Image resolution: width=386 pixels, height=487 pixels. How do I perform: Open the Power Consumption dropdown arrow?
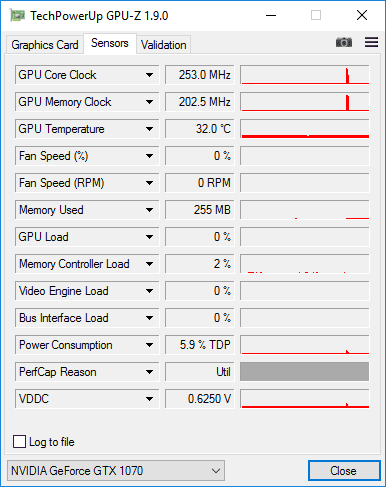click(149, 345)
